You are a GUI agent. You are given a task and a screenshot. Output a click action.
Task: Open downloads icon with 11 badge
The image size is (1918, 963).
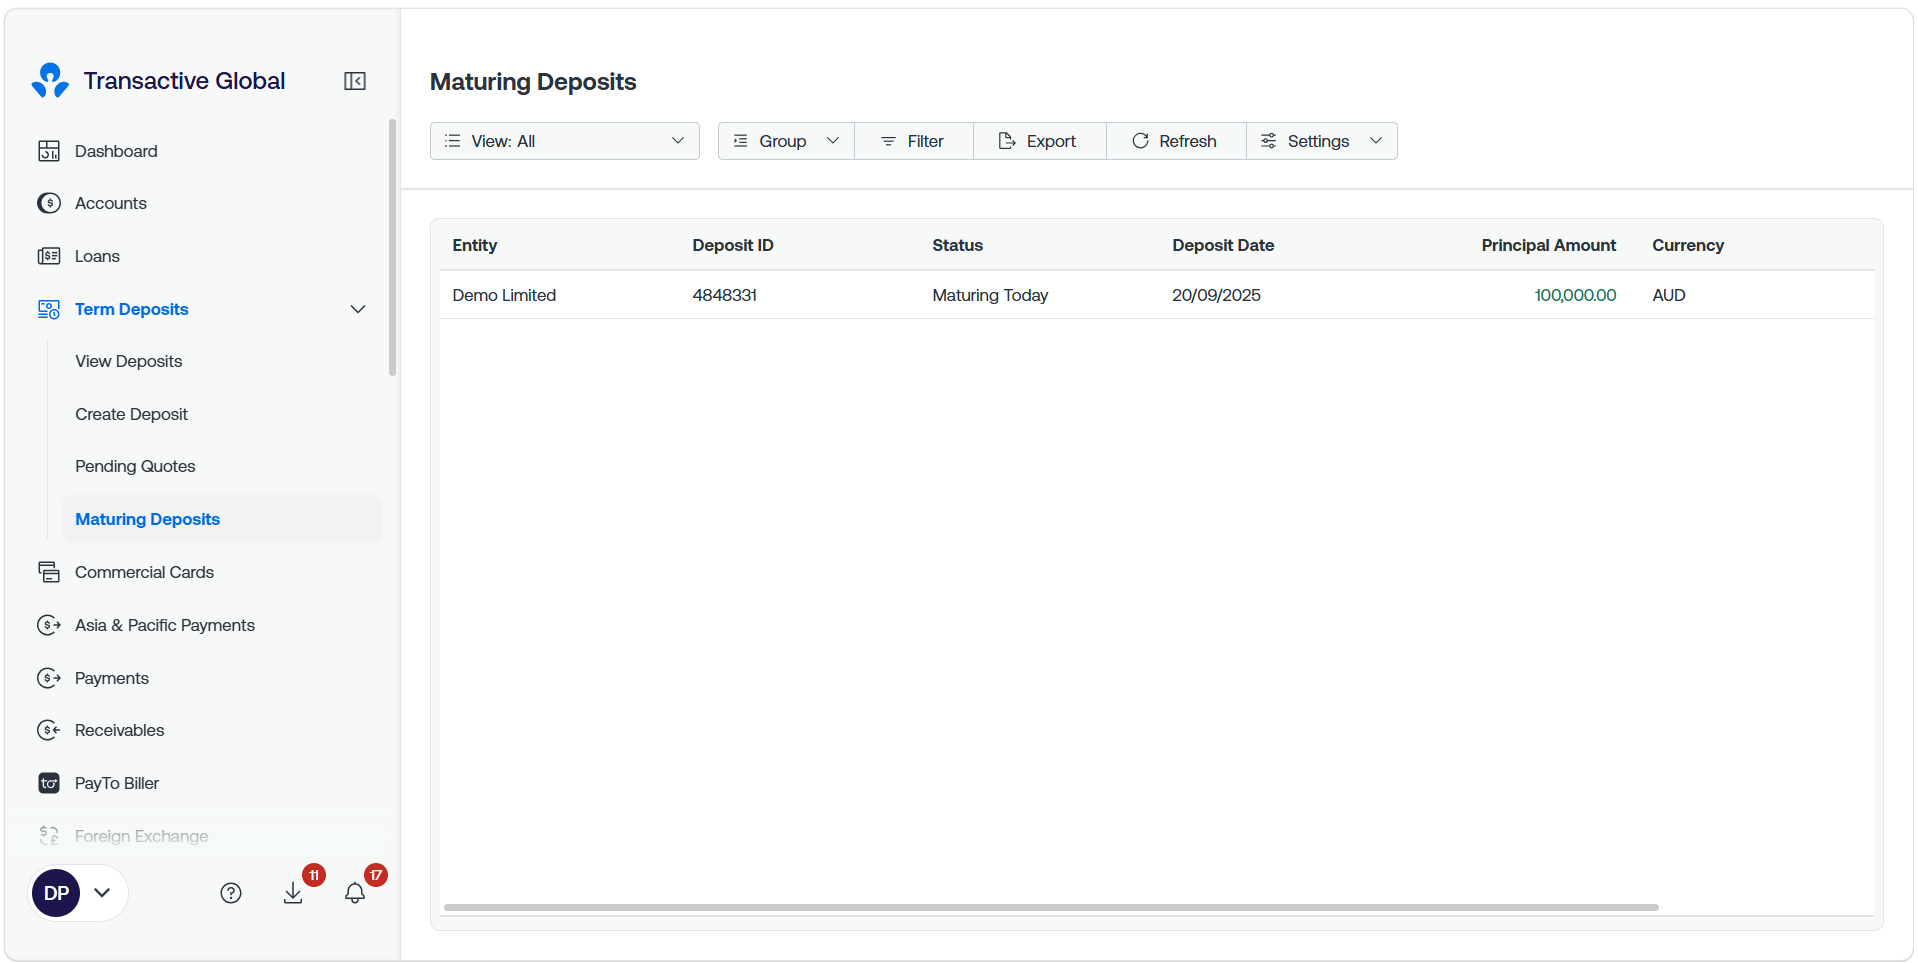293,893
